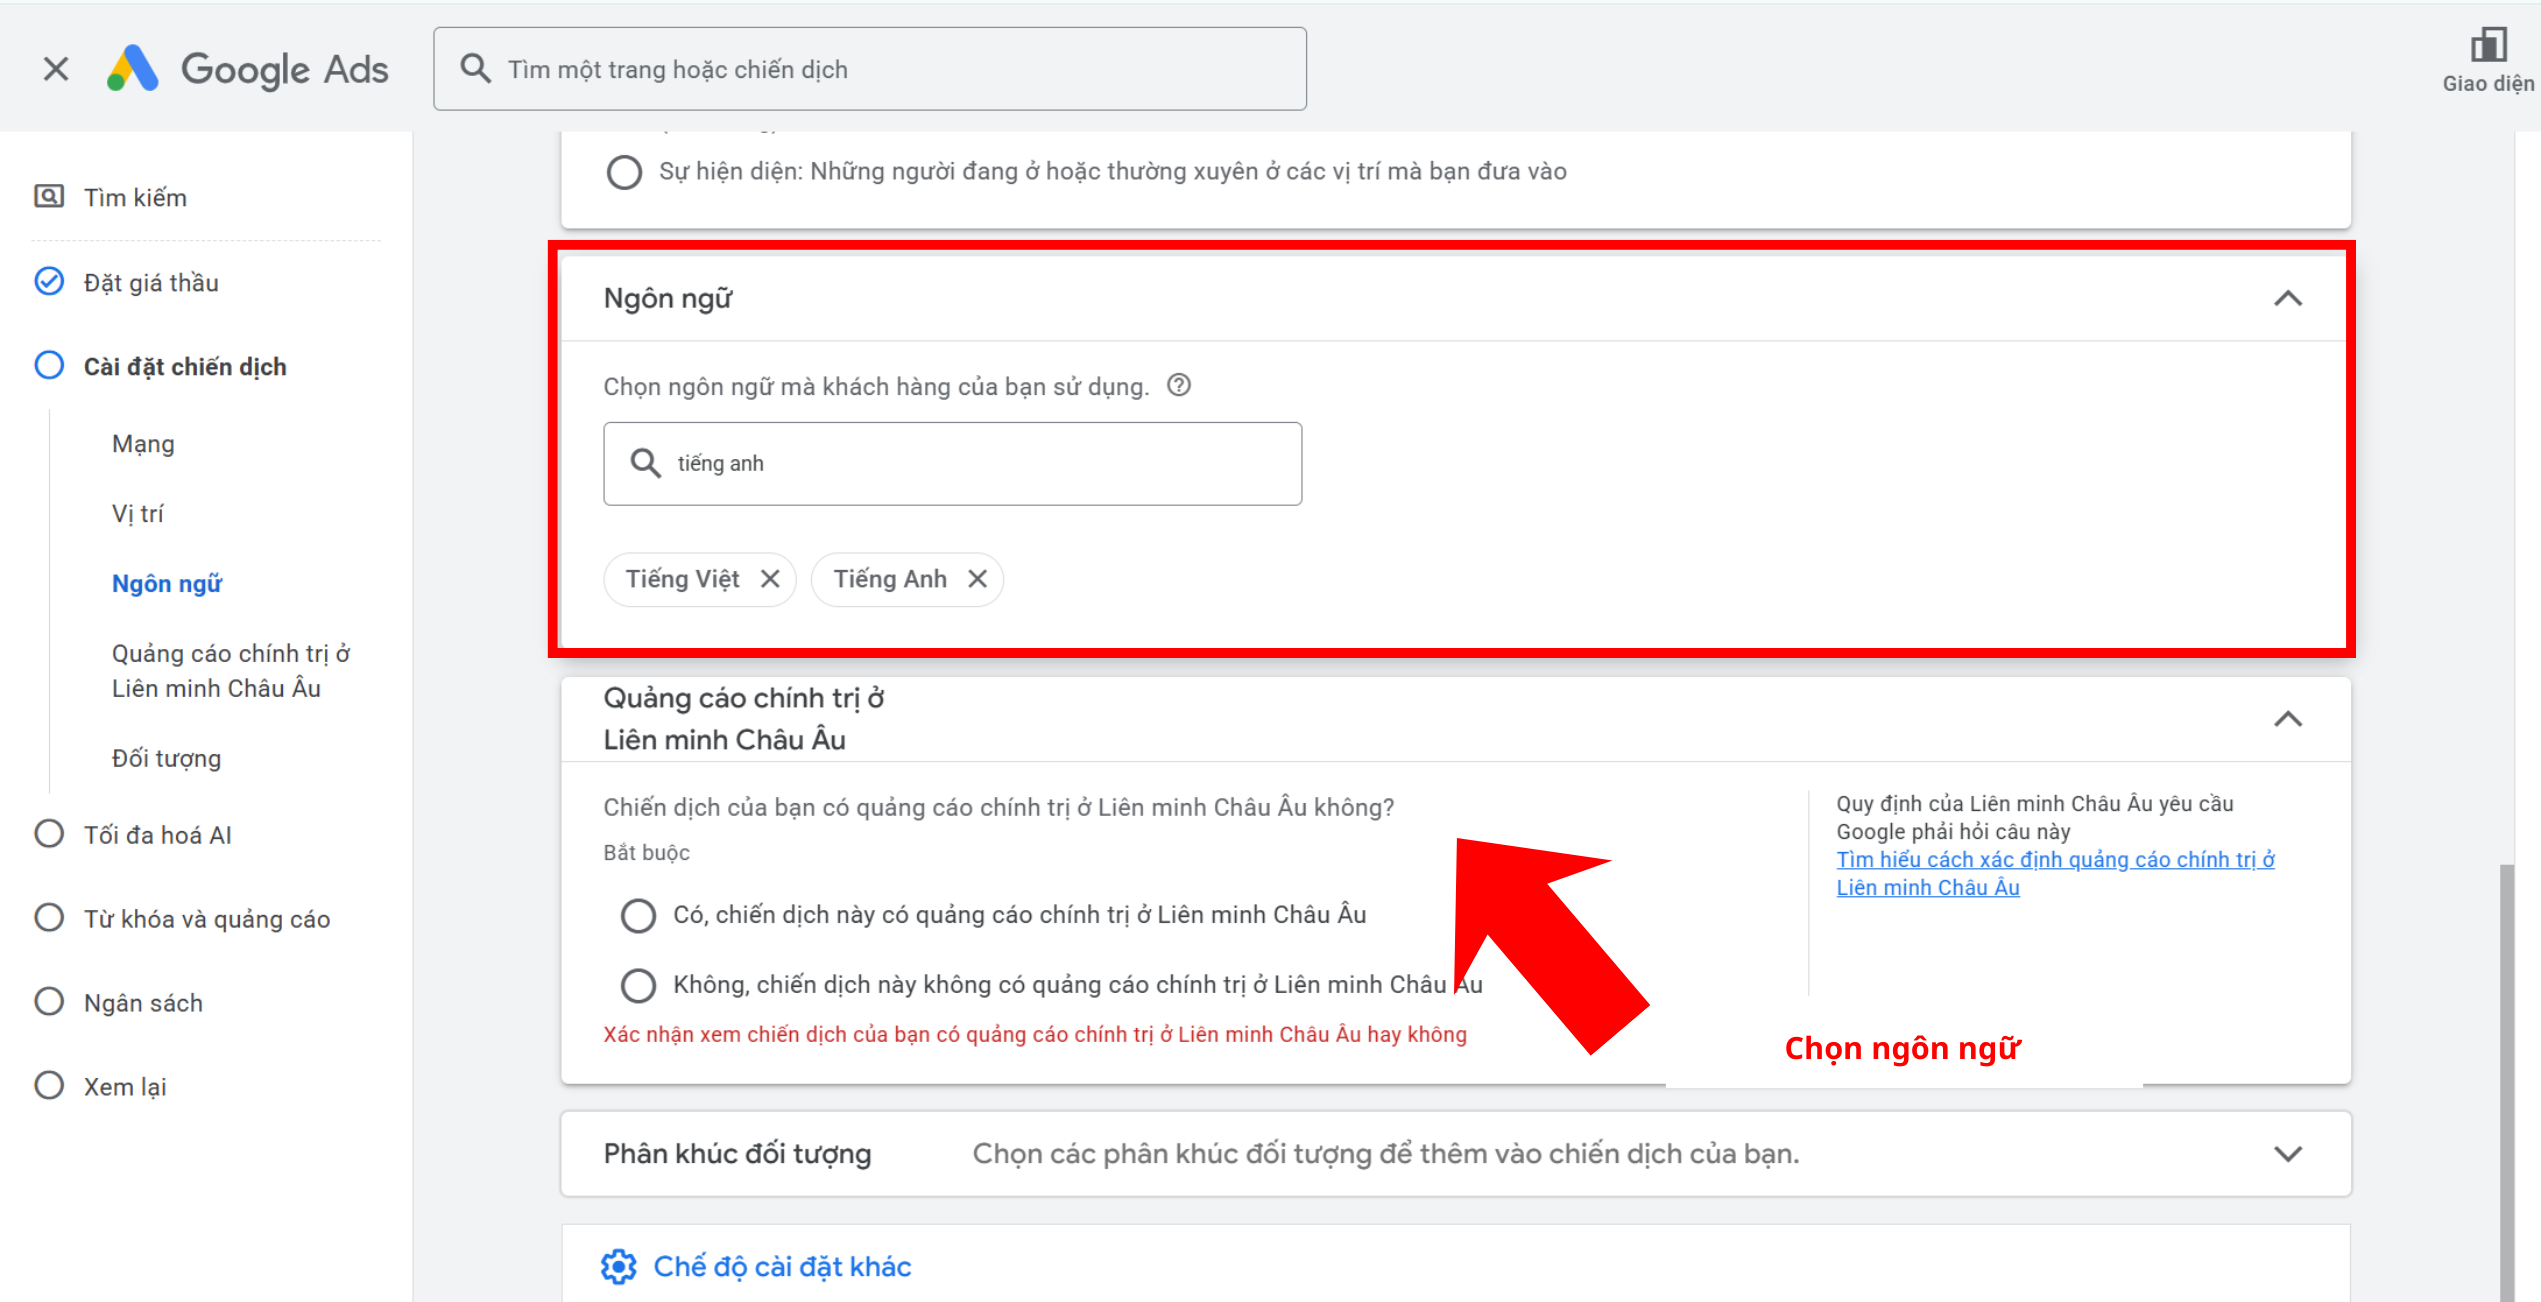Image resolution: width=2541 pixels, height=1302 pixels.
Task: Select Có, campaign has EU political ads
Action: (638, 915)
